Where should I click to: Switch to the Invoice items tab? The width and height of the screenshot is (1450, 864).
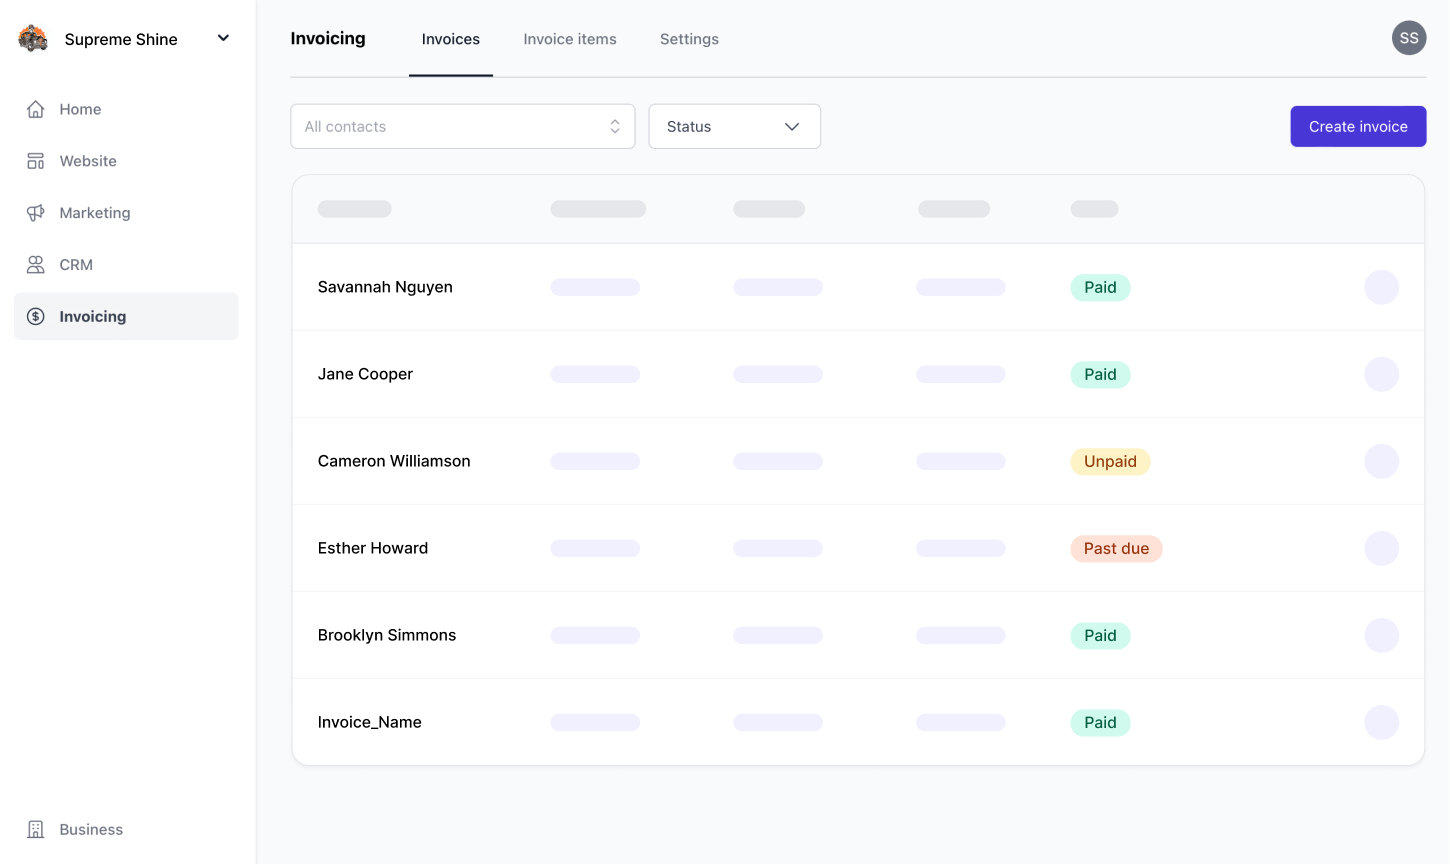[x=570, y=39]
